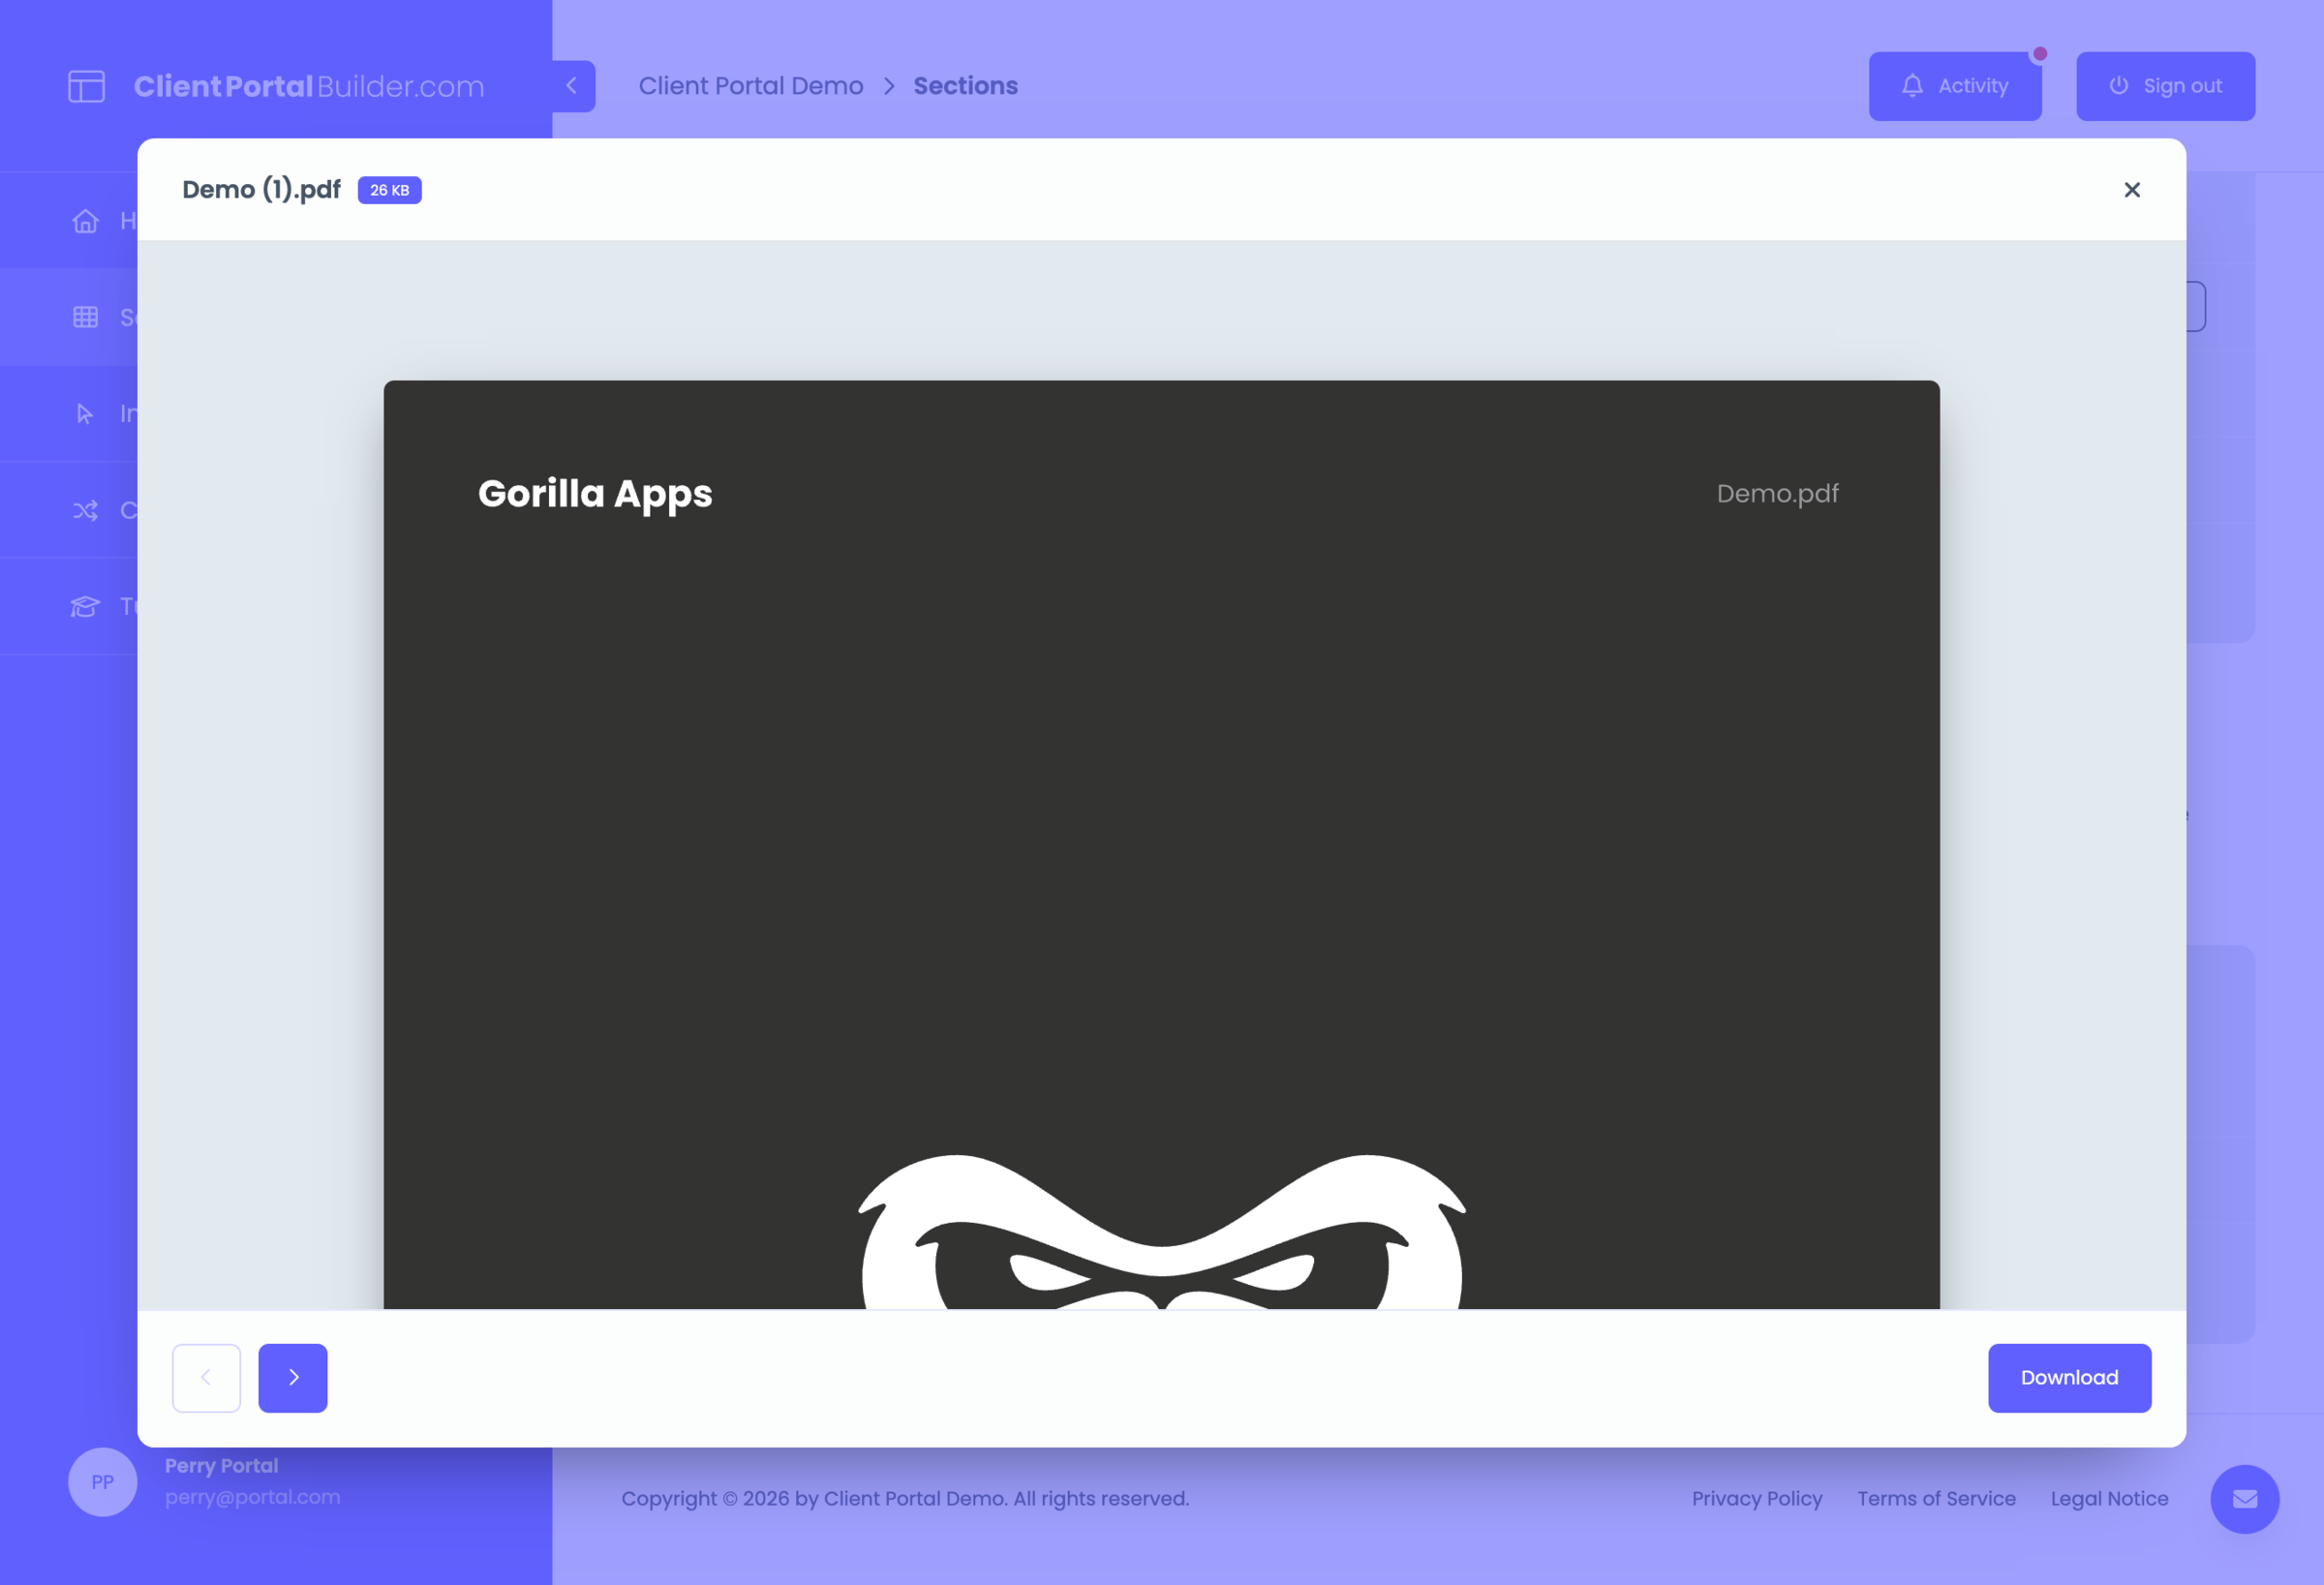The height and width of the screenshot is (1585, 2324).
Task: Open the Terms of Service link
Action: [x=1936, y=1498]
